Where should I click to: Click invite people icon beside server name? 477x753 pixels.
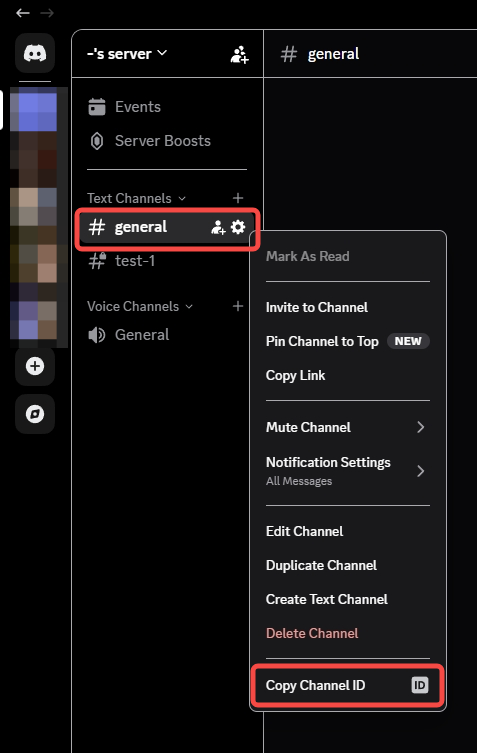click(x=239, y=54)
